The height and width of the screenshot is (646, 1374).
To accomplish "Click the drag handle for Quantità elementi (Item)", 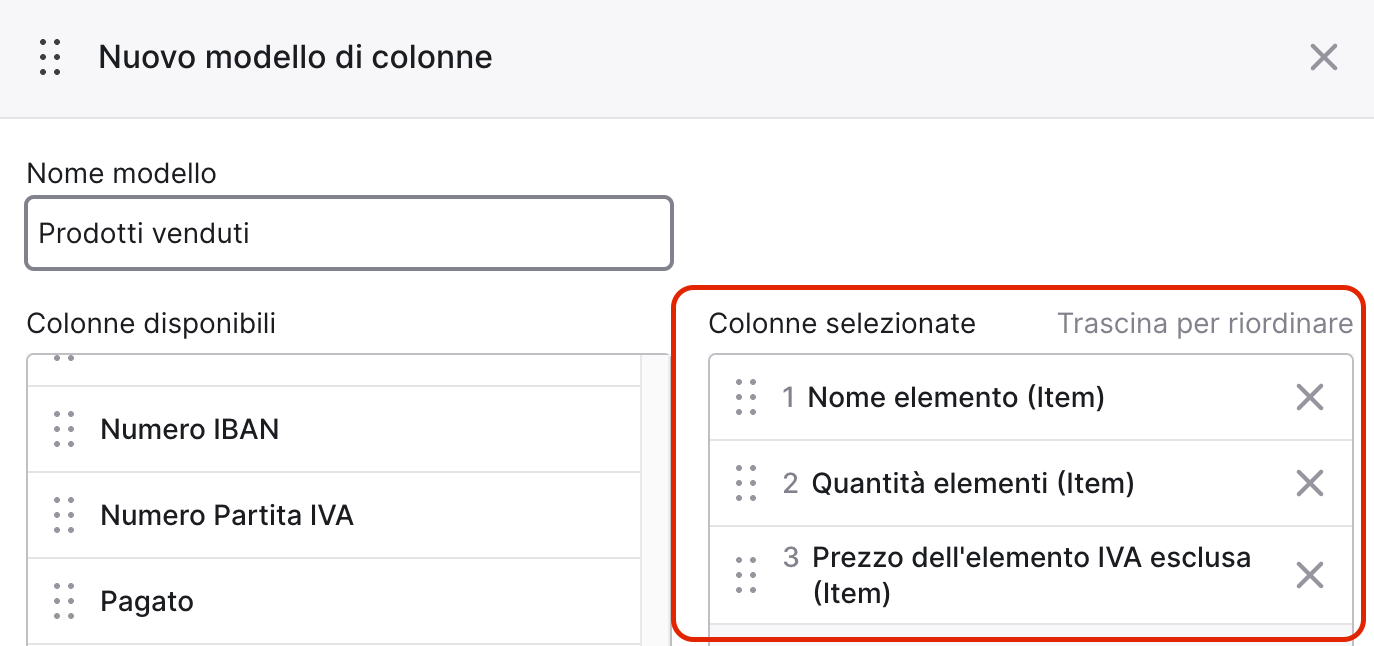I will 746,483.
